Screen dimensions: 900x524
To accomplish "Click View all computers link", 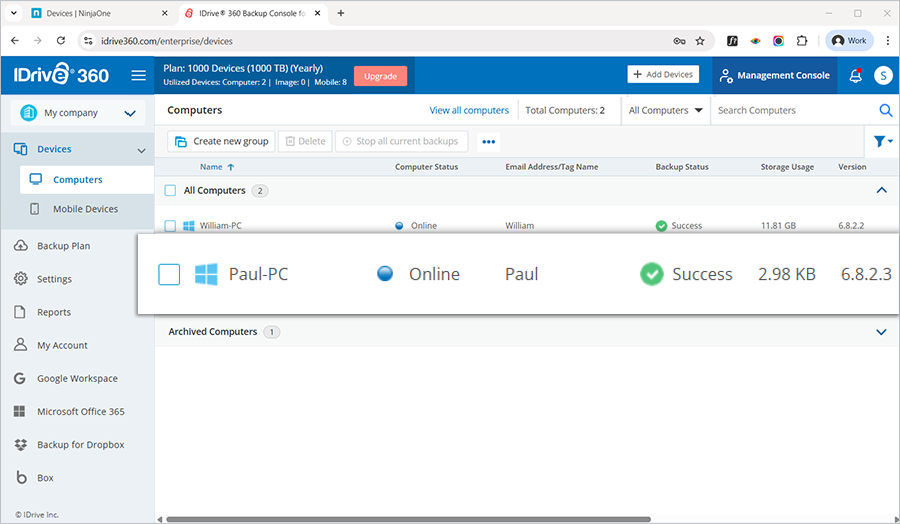I will click(469, 110).
